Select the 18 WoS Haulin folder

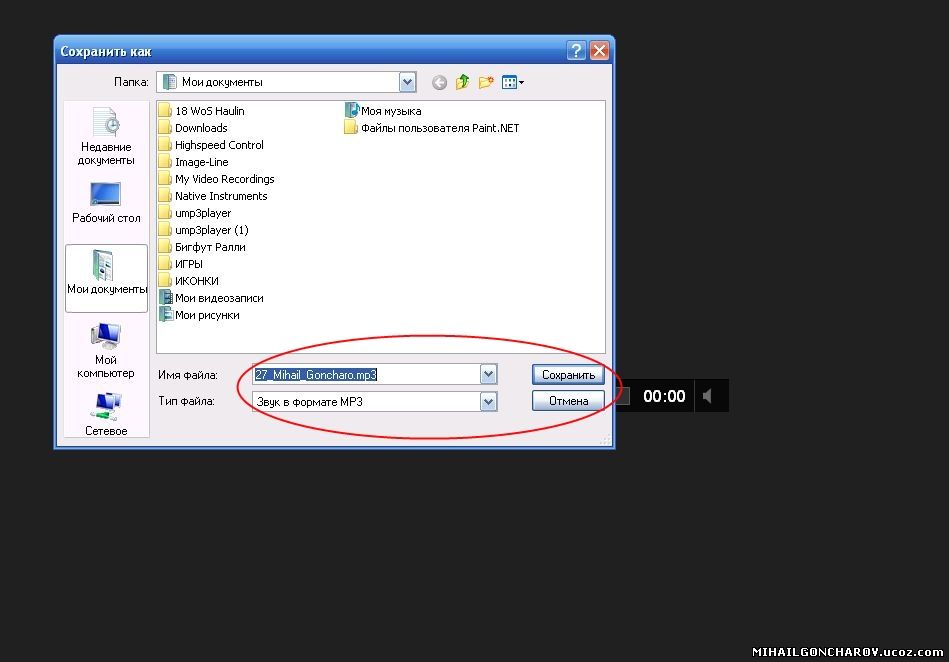[x=202, y=111]
